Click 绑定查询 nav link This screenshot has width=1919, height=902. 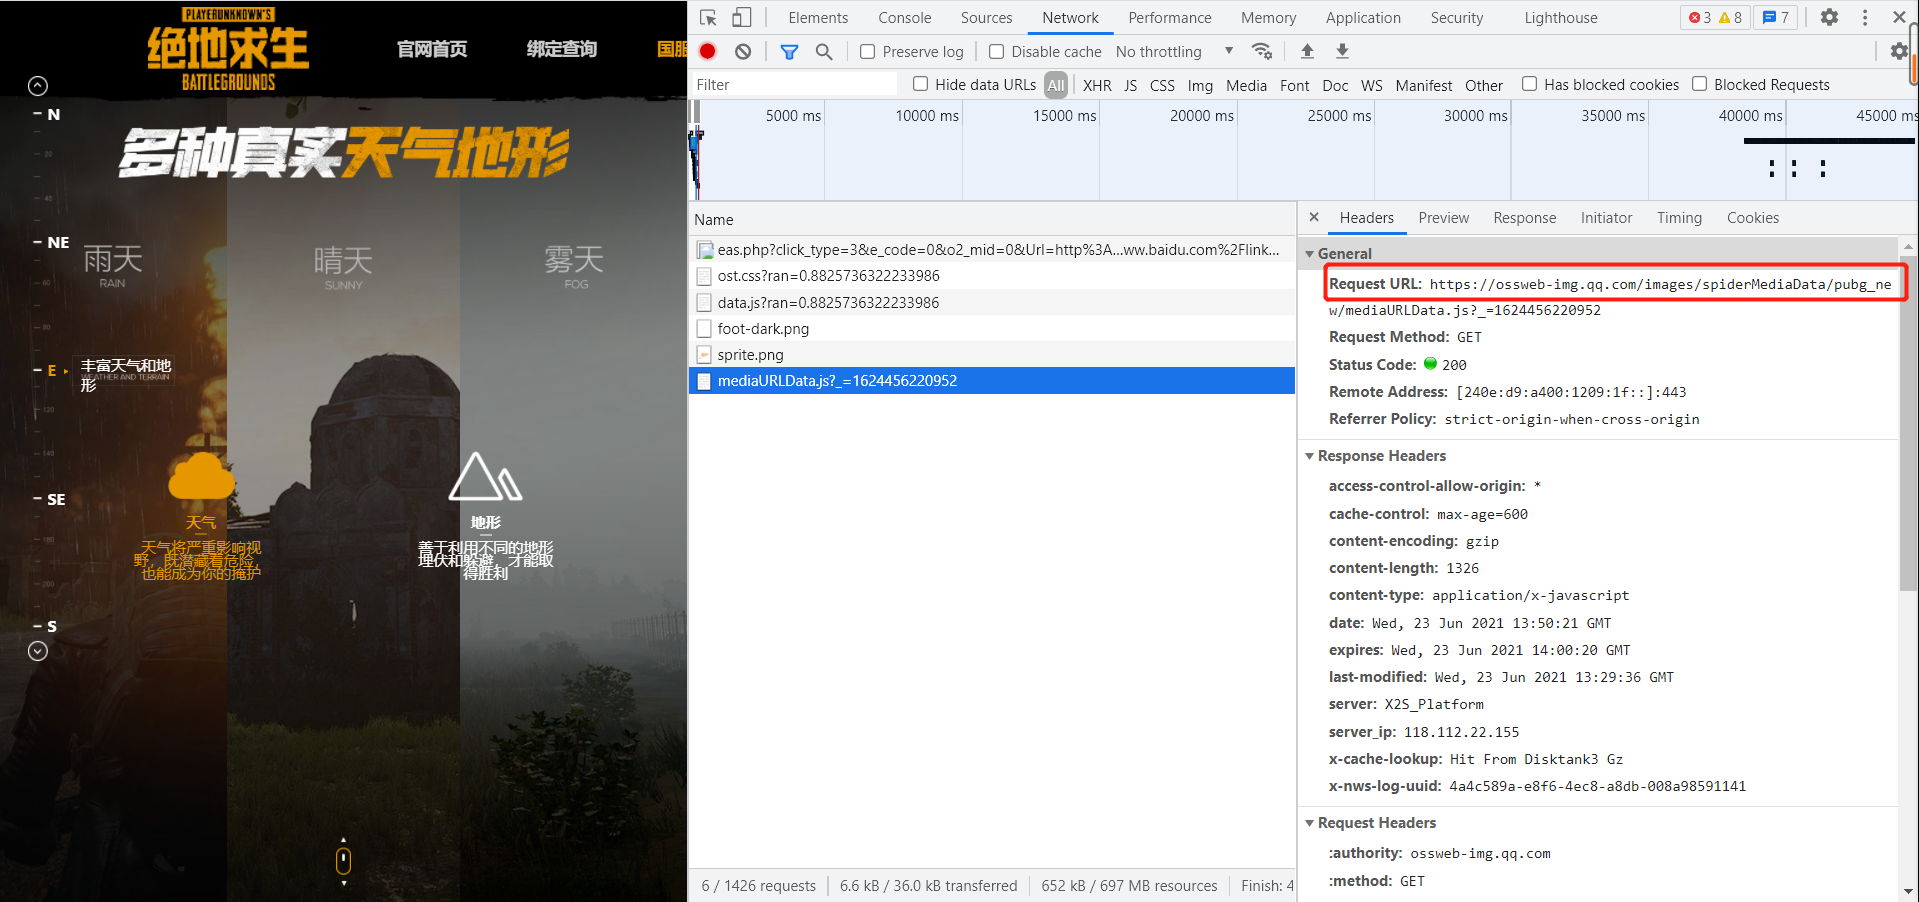(x=561, y=49)
